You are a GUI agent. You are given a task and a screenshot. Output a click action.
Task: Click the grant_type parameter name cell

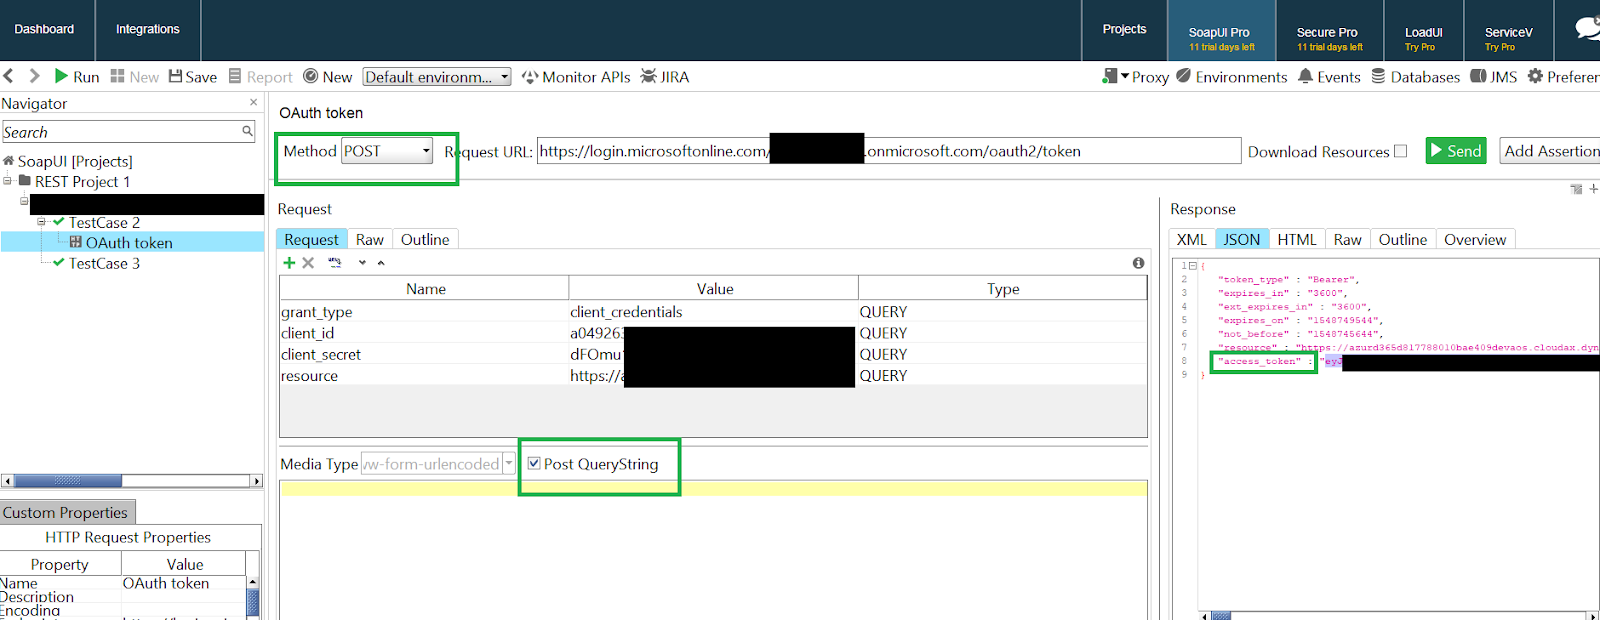pos(424,312)
